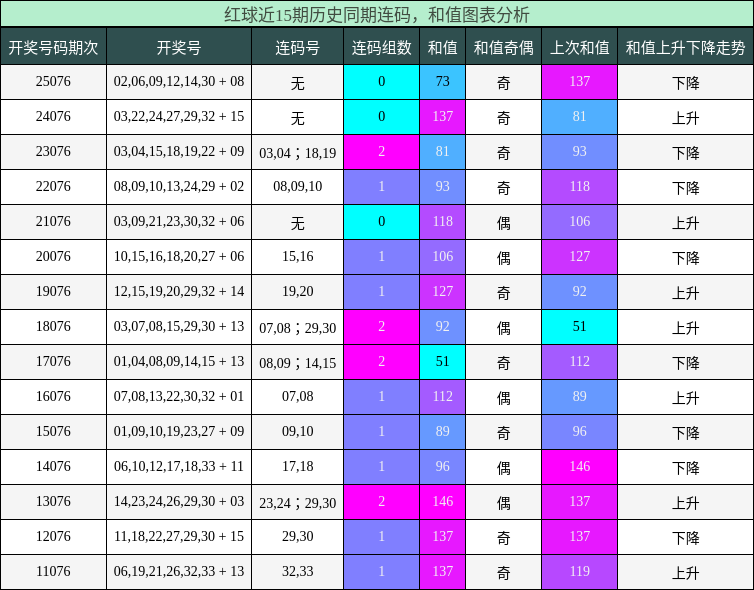Screen dimensions: 754x590
Task: Click winning numbers 08,09,10,13,24,29 + 02
Action: (x=179, y=187)
